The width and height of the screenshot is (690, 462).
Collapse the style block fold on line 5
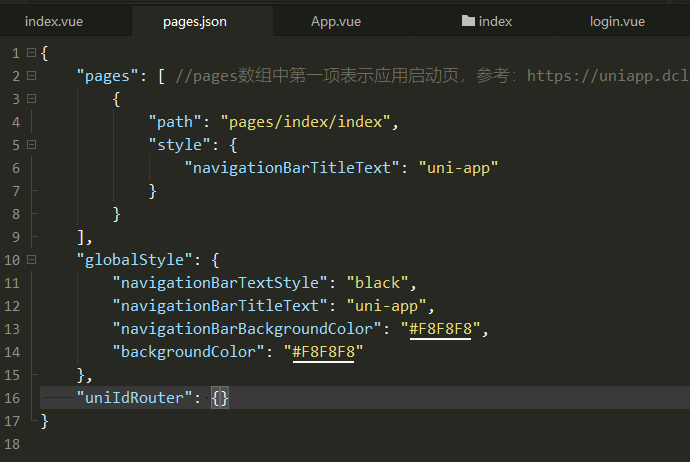pyautogui.click(x=31, y=145)
